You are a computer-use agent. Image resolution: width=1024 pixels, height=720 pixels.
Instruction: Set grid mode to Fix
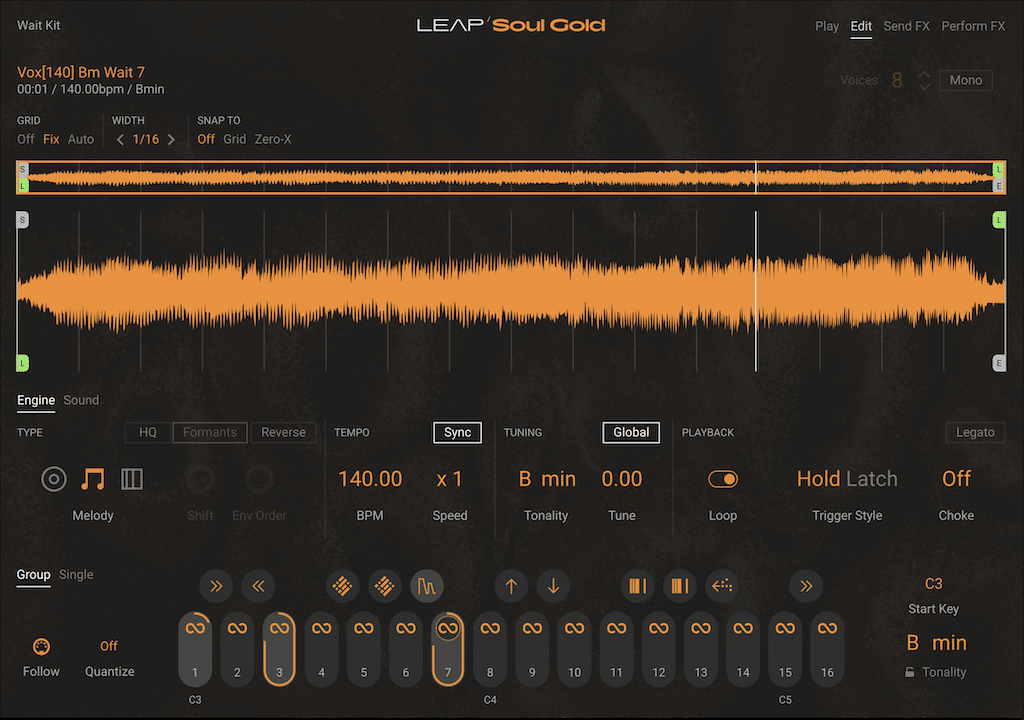[x=51, y=139]
